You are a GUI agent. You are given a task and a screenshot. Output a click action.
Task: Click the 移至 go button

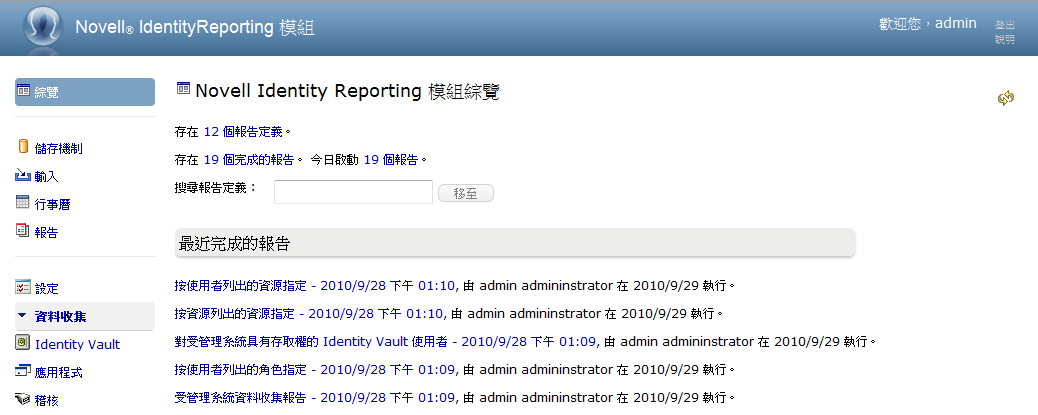[x=466, y=193]
